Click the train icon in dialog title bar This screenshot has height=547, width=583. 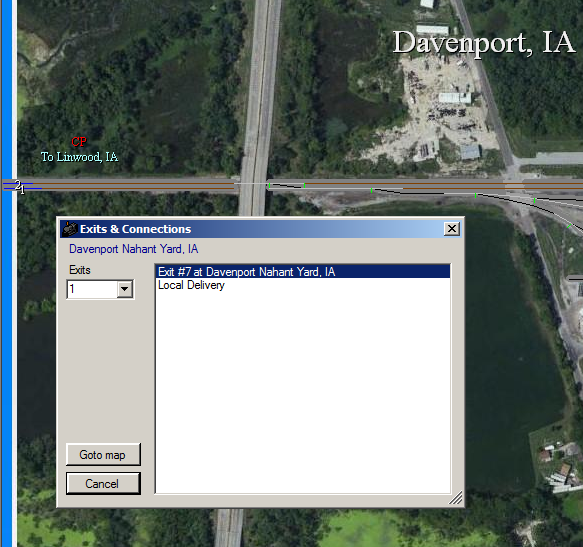[70, 229]
